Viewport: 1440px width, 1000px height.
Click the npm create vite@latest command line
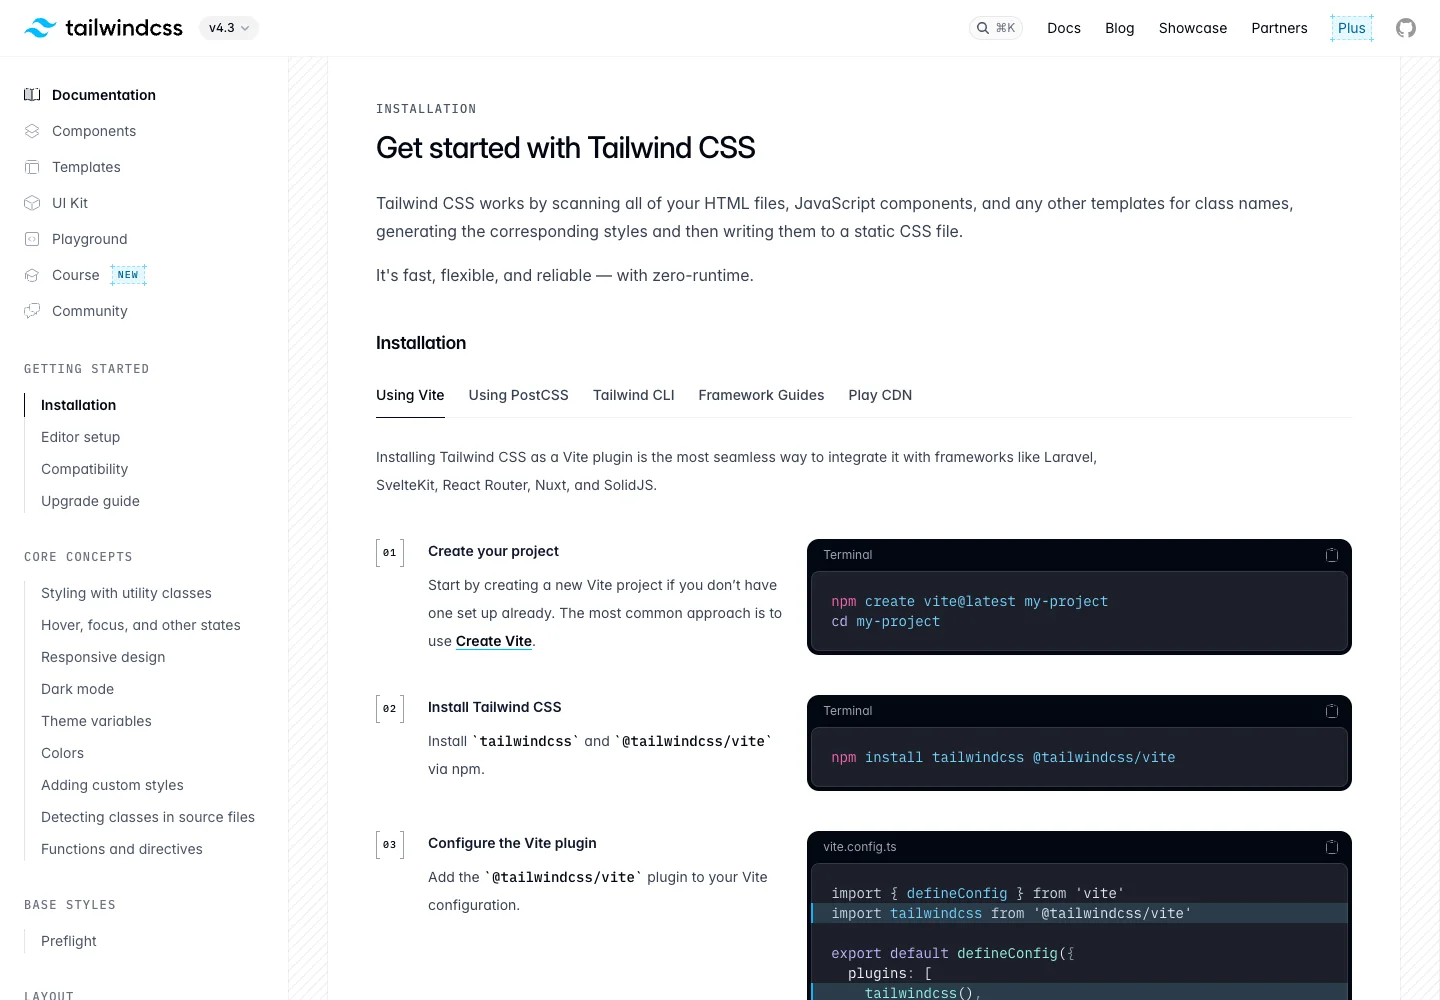coord(970,601)
